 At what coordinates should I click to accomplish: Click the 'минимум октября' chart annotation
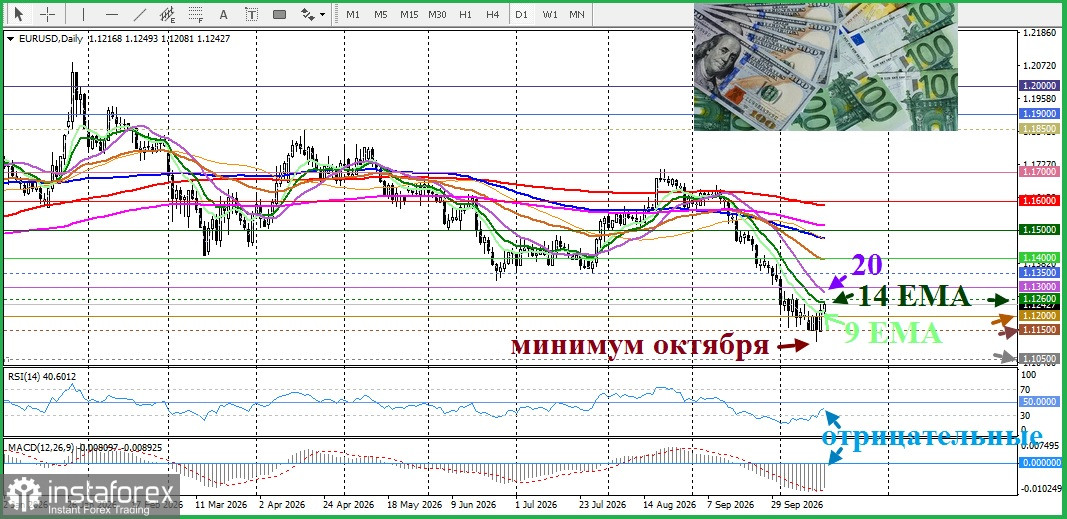click(640, 345)
